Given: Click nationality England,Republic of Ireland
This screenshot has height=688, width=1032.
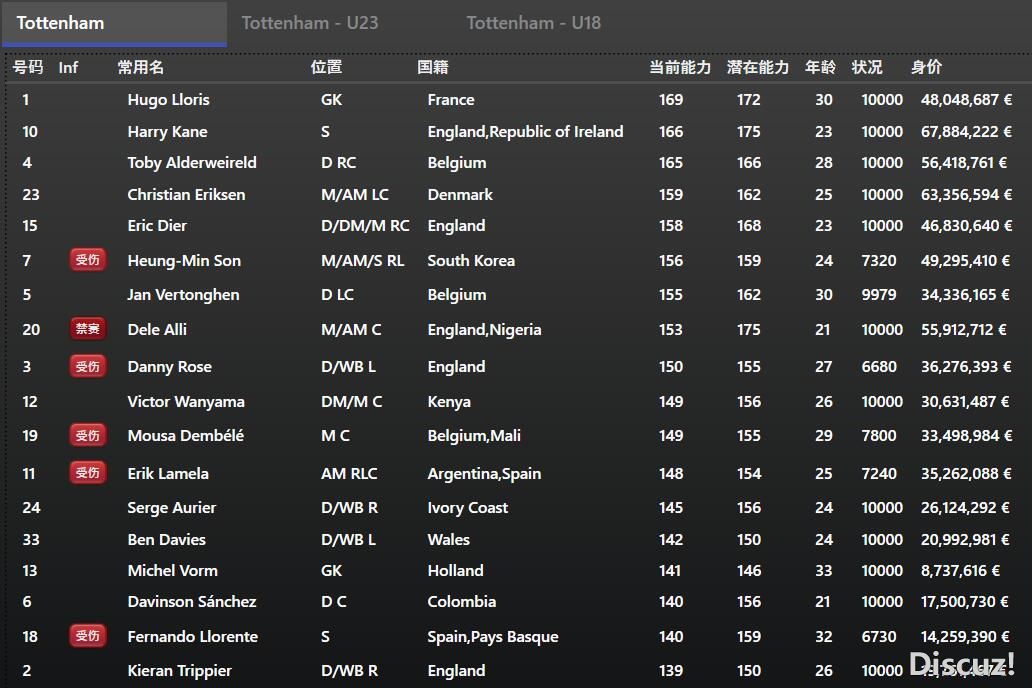Looking at the screenshot, I should (x=525, y=132).
